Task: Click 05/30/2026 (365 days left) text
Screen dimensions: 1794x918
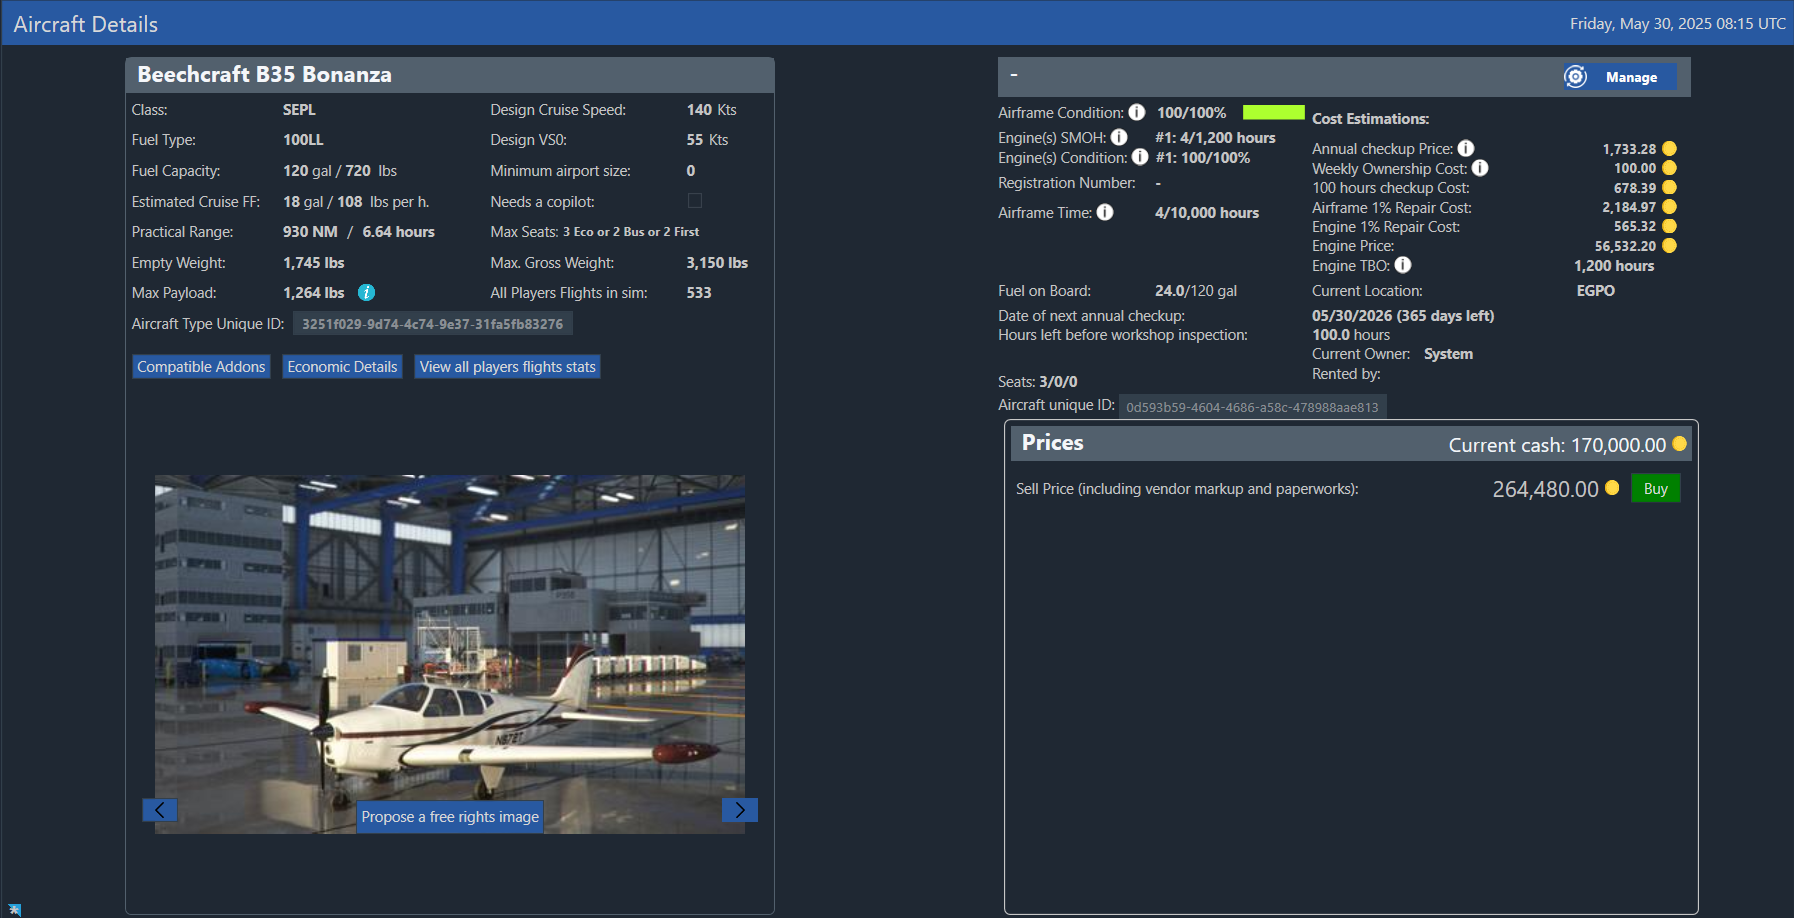Action: [1403, 316]
